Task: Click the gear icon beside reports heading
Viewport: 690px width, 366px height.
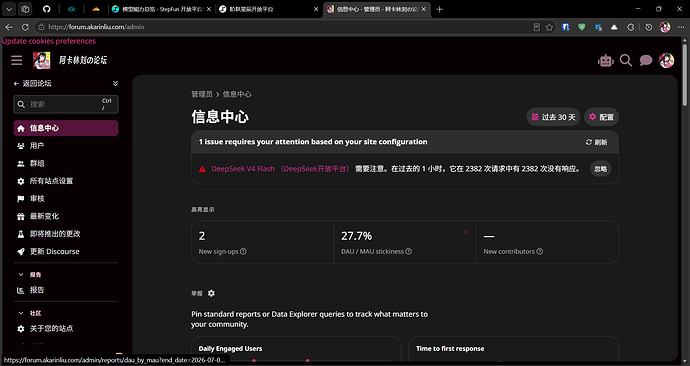Action: coord(211,293)
